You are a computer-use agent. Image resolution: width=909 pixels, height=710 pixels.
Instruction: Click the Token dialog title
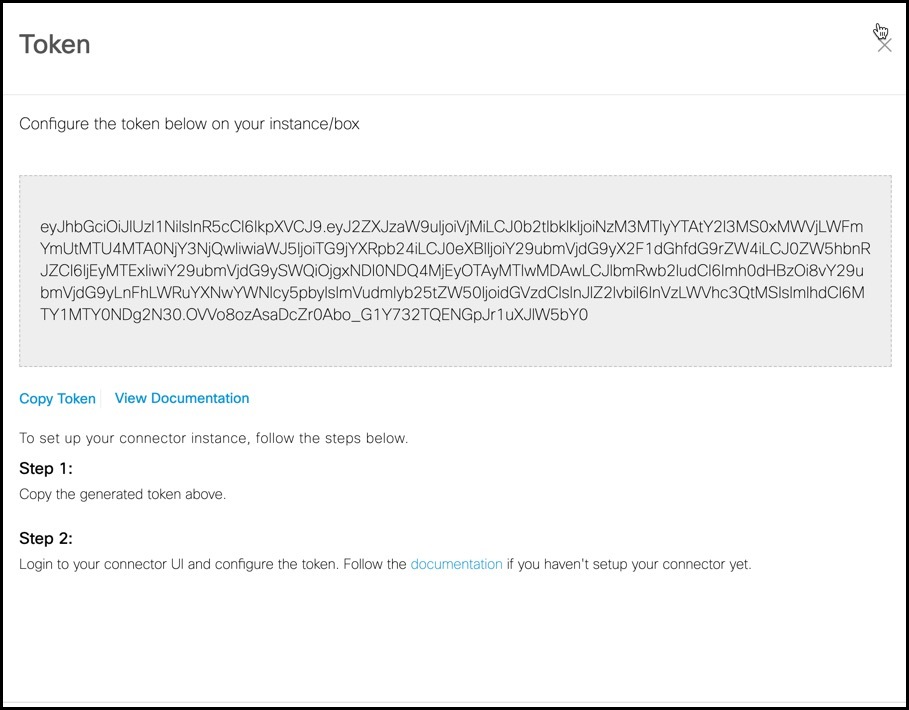[54, 45]
